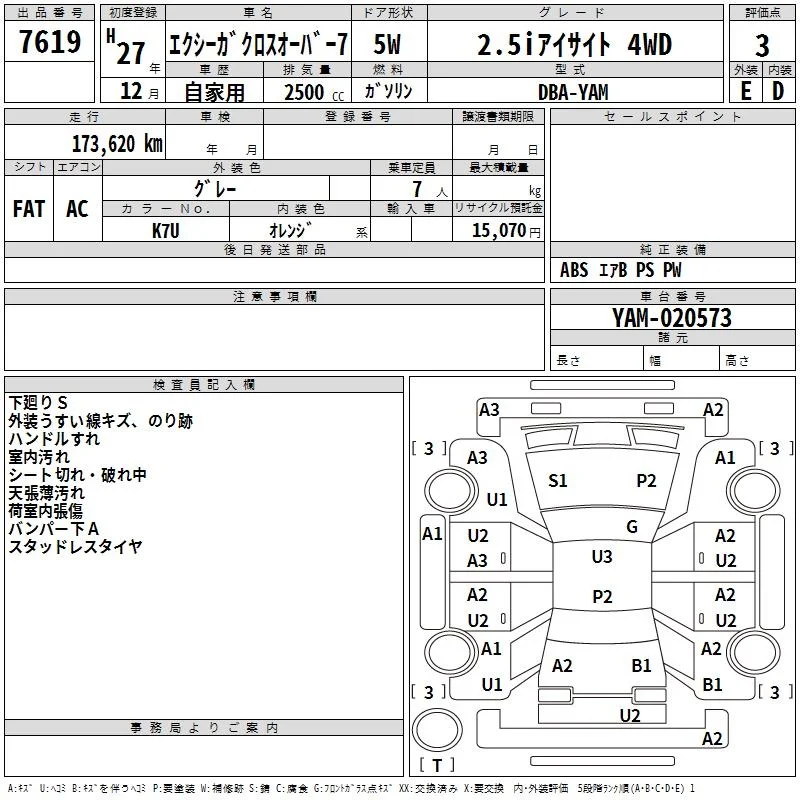Click the exterior grade letter E
The height and width of the screenshot is (800, 800).
(x=746, y=91)
